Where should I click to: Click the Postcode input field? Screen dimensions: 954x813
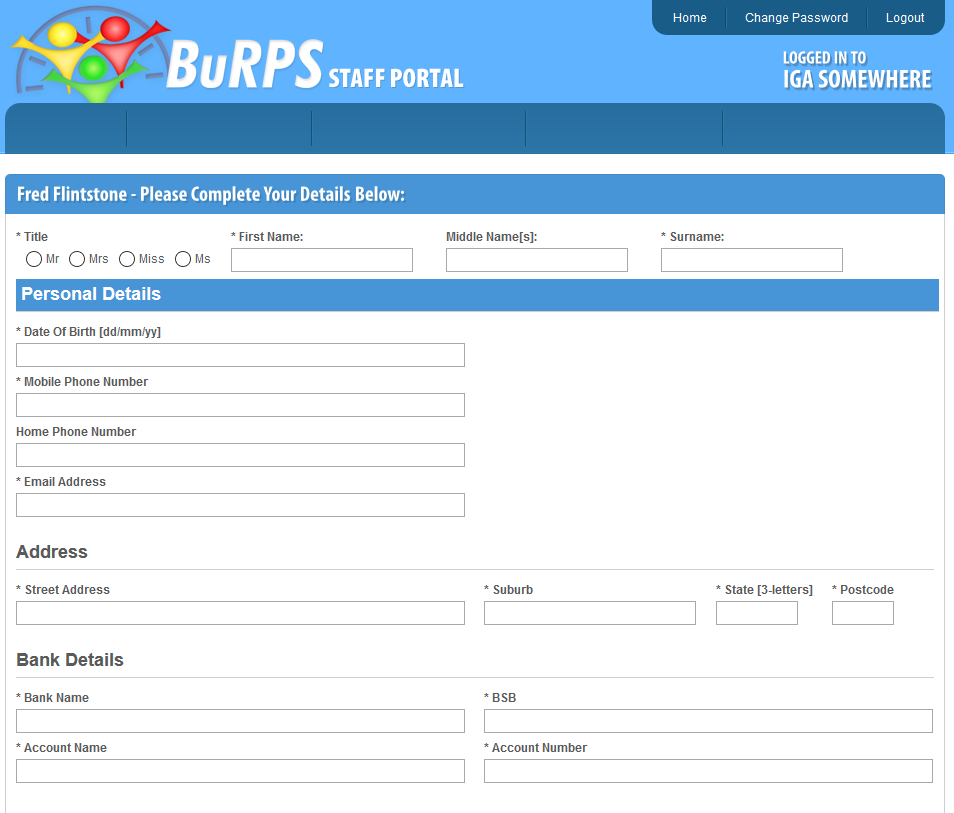(862, 613)
